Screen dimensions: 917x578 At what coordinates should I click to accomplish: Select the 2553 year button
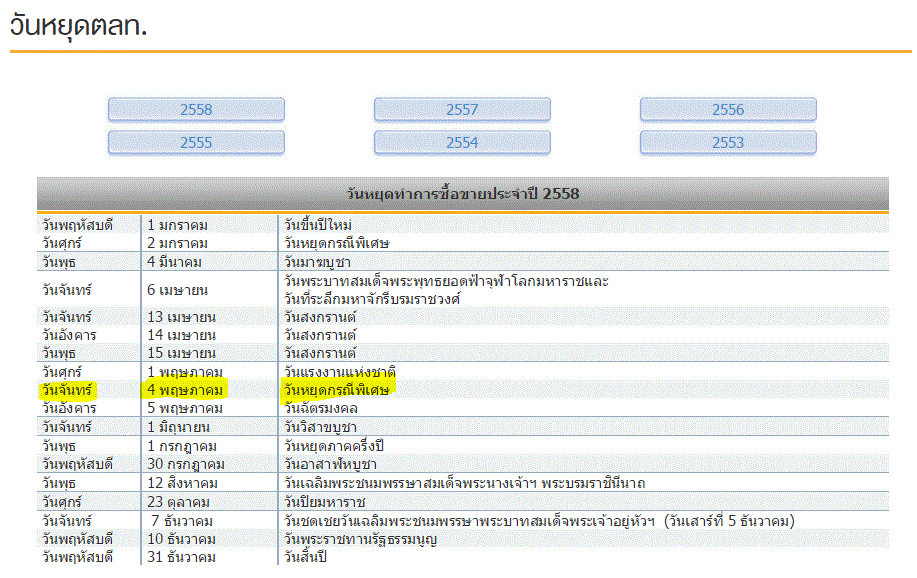[728, 143]
